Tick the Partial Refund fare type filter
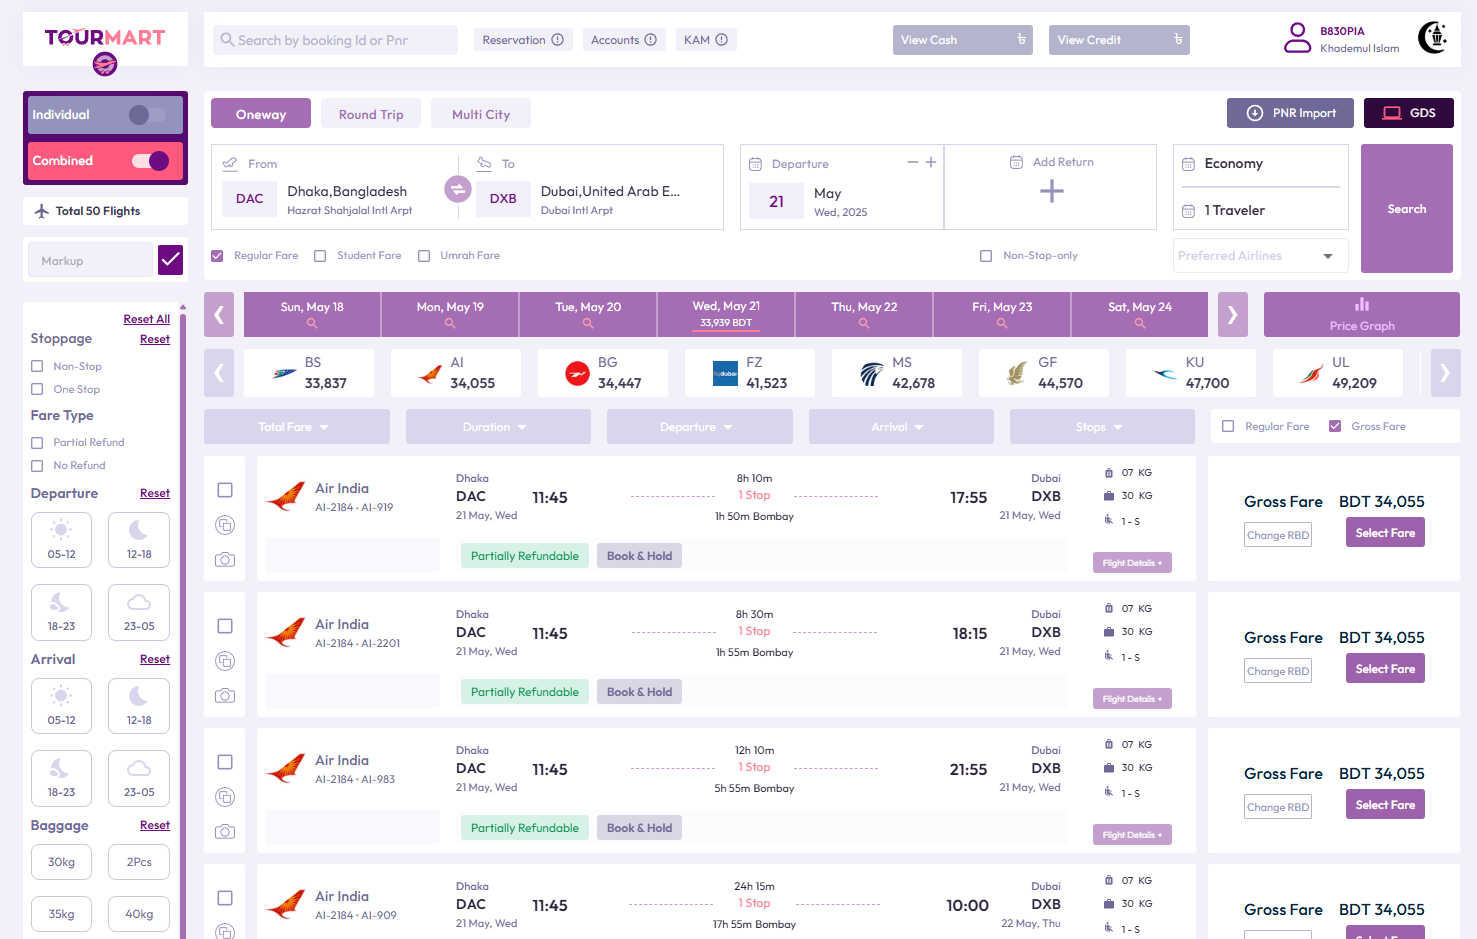Screen dimensions: 1477x939 (37, 443)
